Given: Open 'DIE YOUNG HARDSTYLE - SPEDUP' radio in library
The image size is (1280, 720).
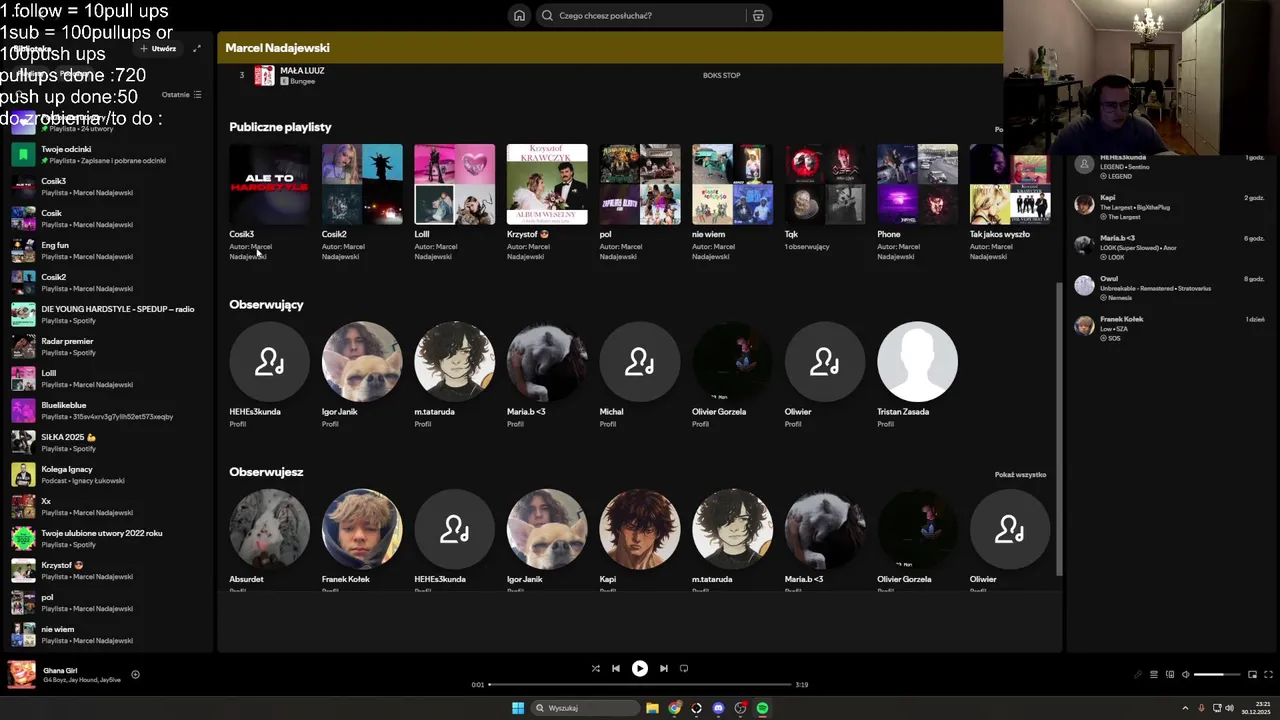Looking at the screenshot, I should pos(110,314).
